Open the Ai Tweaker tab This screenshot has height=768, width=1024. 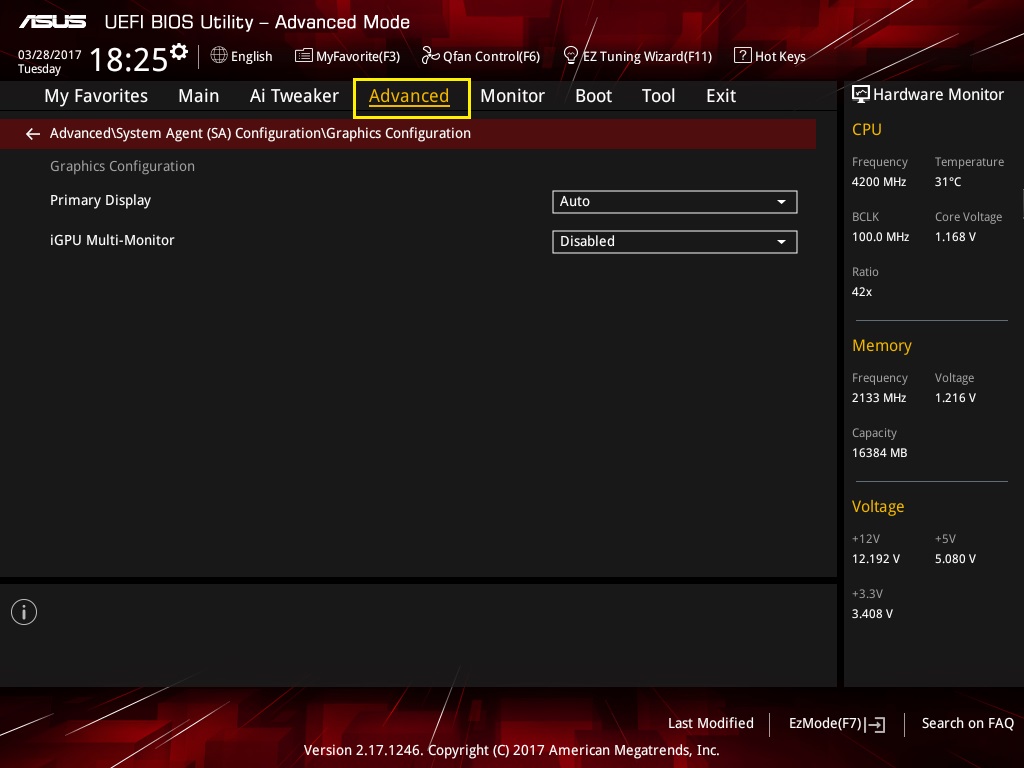(x=294, y=96)
